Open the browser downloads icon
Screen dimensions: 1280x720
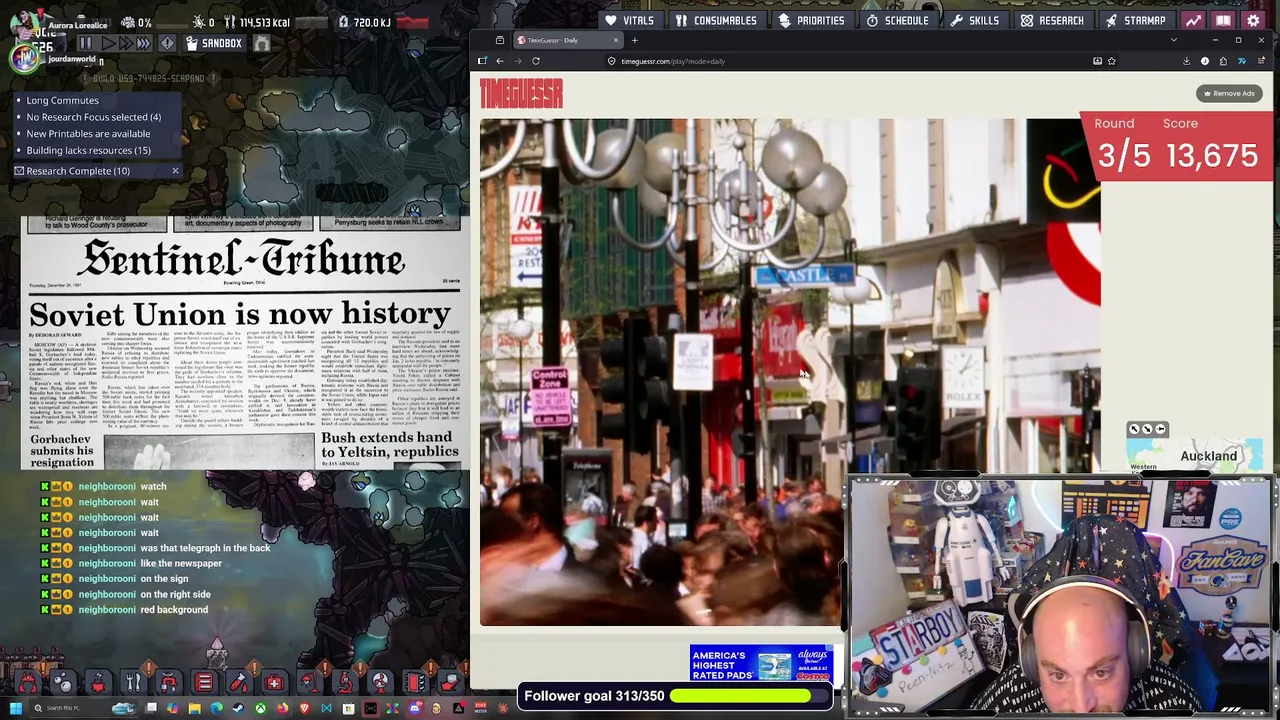1187,61
